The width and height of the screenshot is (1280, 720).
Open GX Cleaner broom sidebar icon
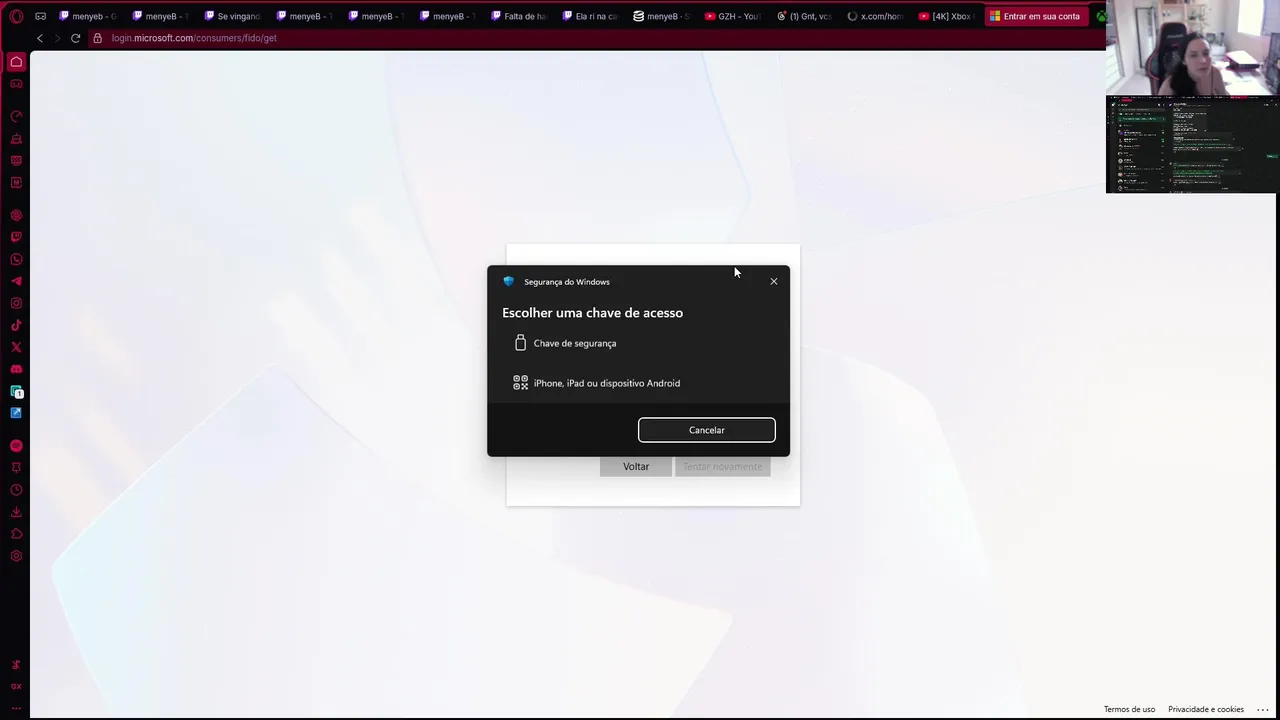click(x=16, y=138)
